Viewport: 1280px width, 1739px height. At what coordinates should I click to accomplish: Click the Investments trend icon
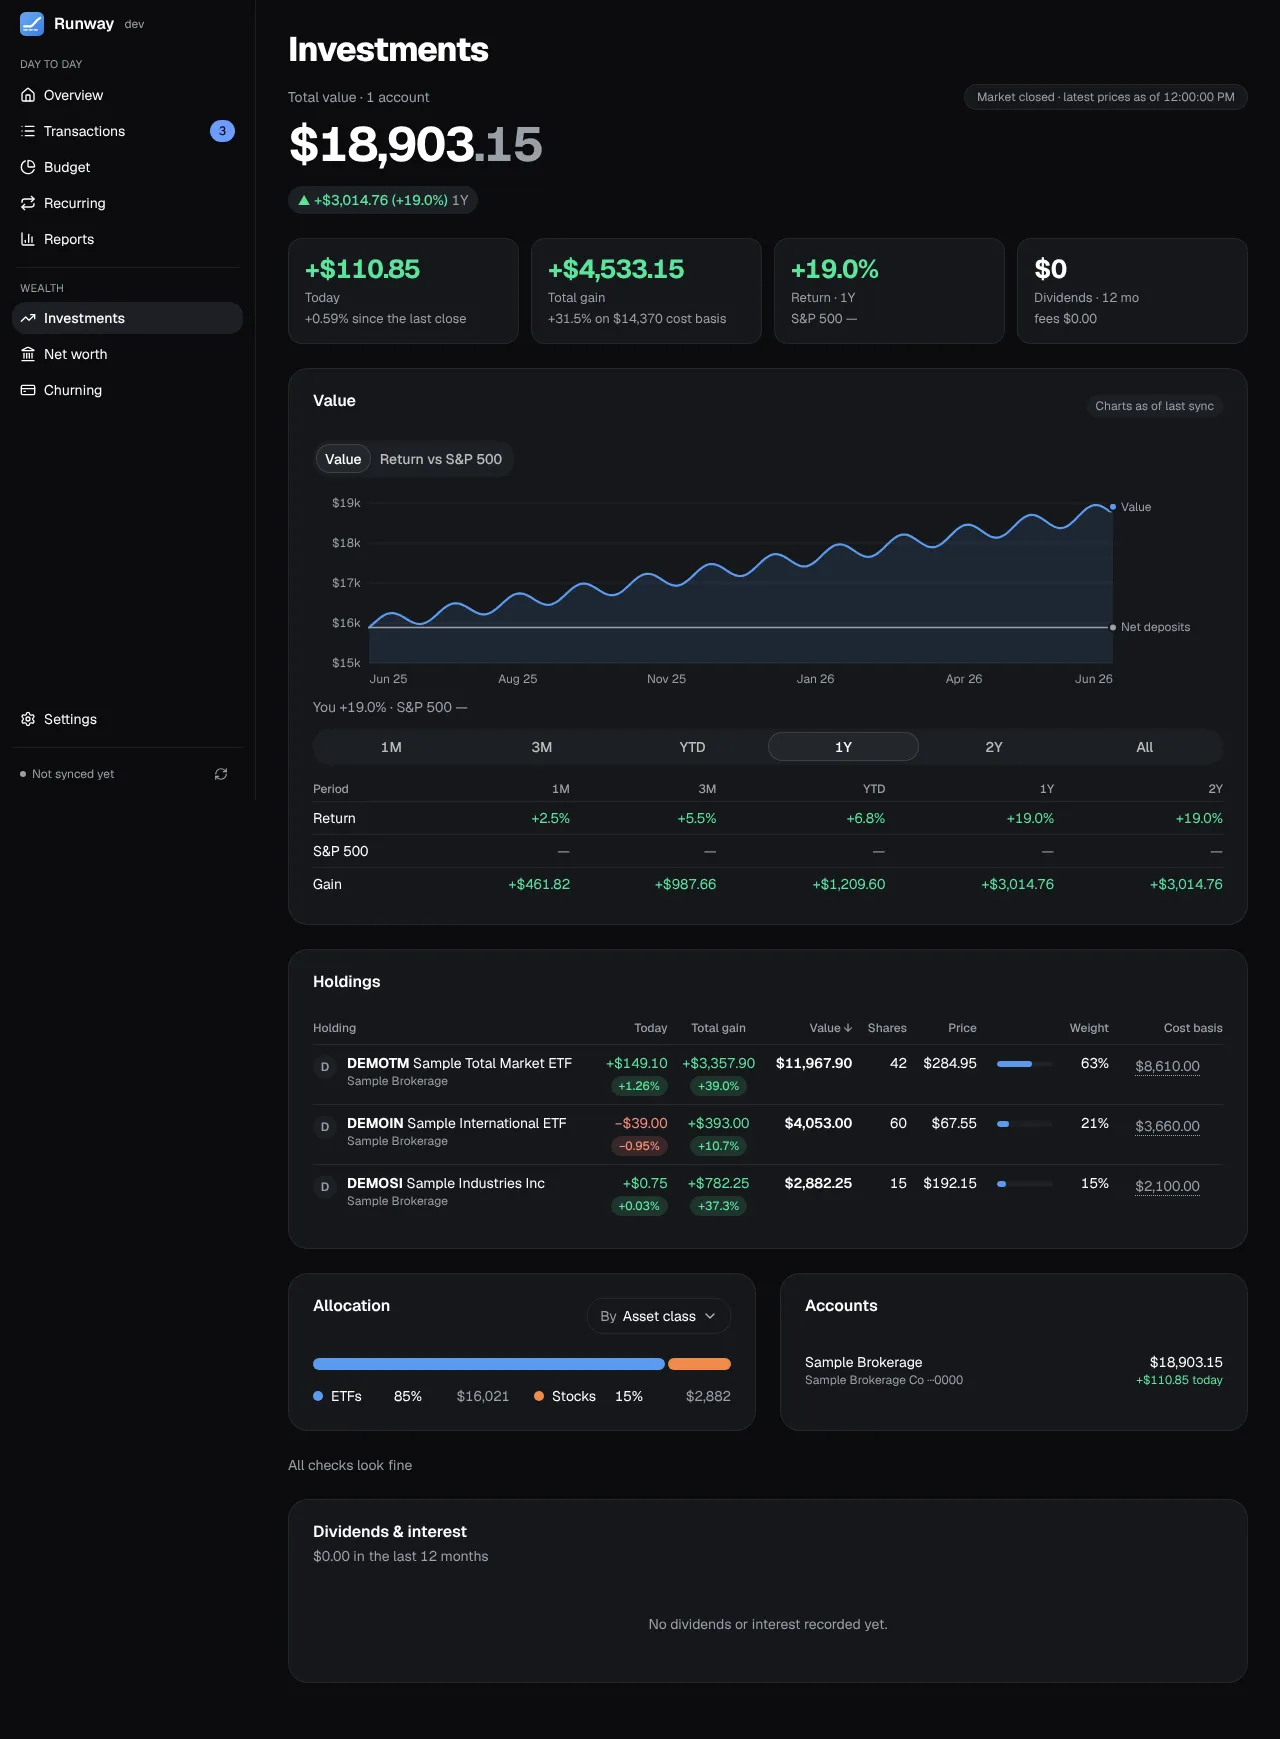(28, 318)
